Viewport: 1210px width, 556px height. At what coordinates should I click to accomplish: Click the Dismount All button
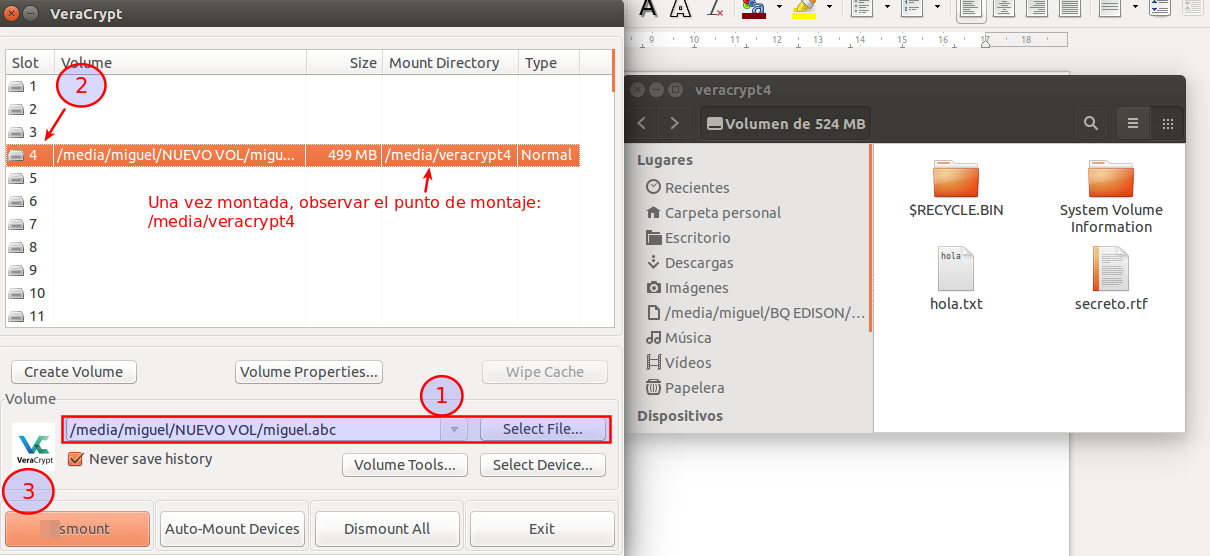[x=387, y=528]
